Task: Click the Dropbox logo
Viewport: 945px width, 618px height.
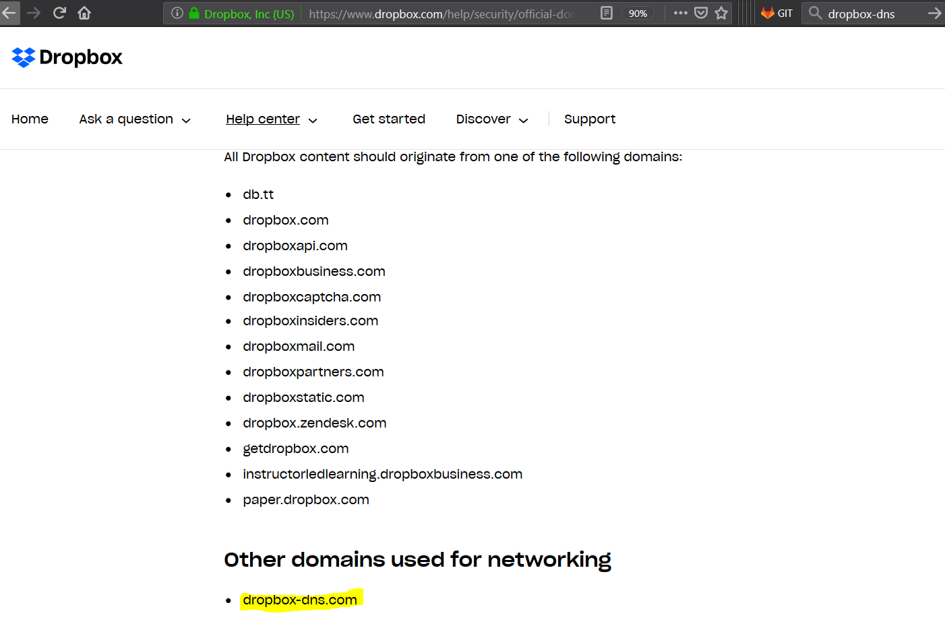Action: 67,57
